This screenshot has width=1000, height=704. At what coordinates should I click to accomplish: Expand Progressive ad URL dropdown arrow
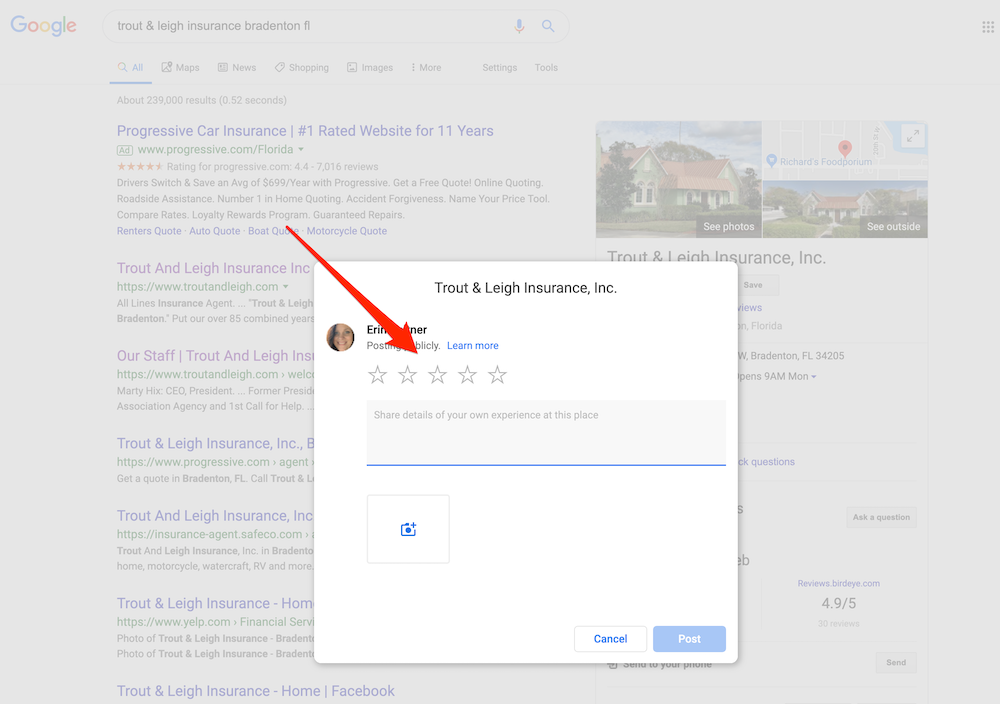(x=301, y=149)
